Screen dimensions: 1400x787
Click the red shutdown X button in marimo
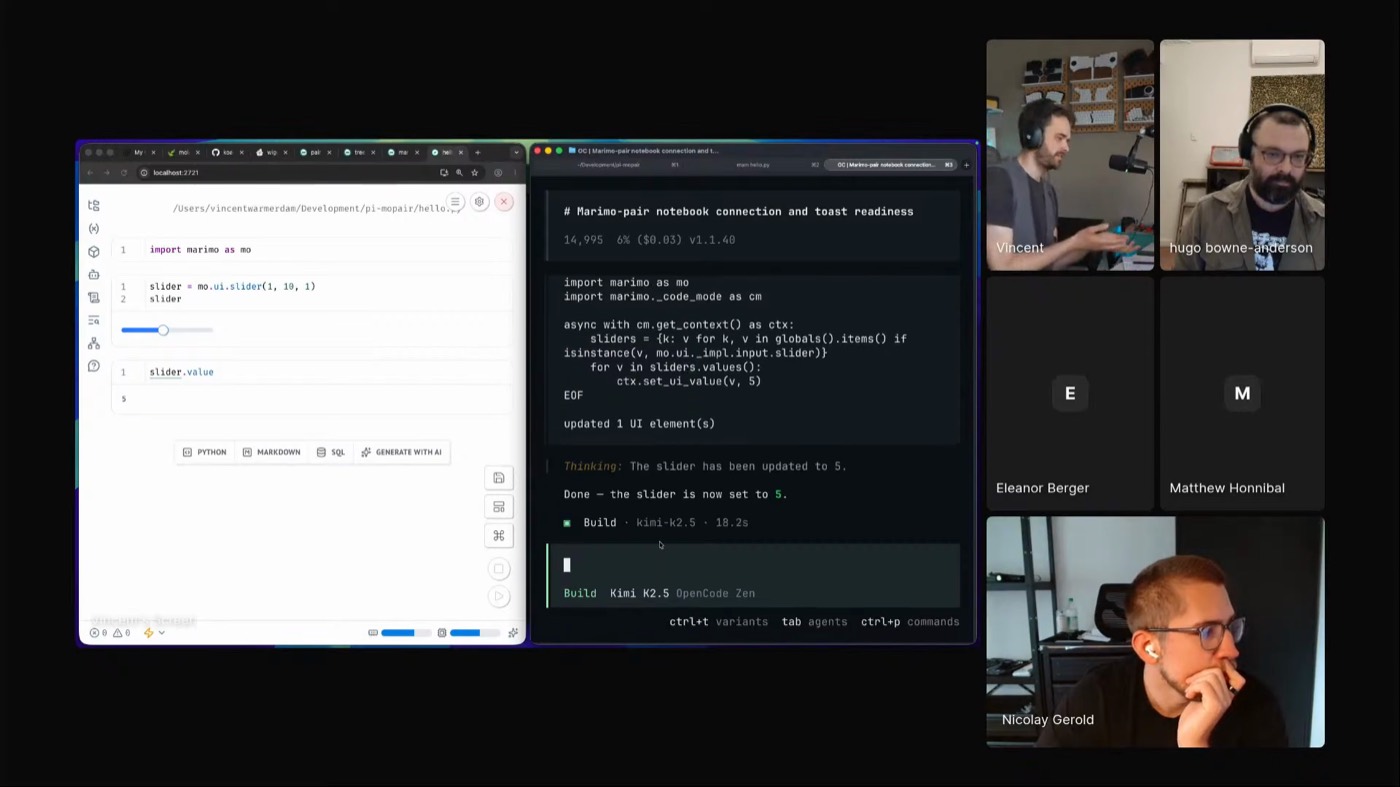[x=504, y=202]
